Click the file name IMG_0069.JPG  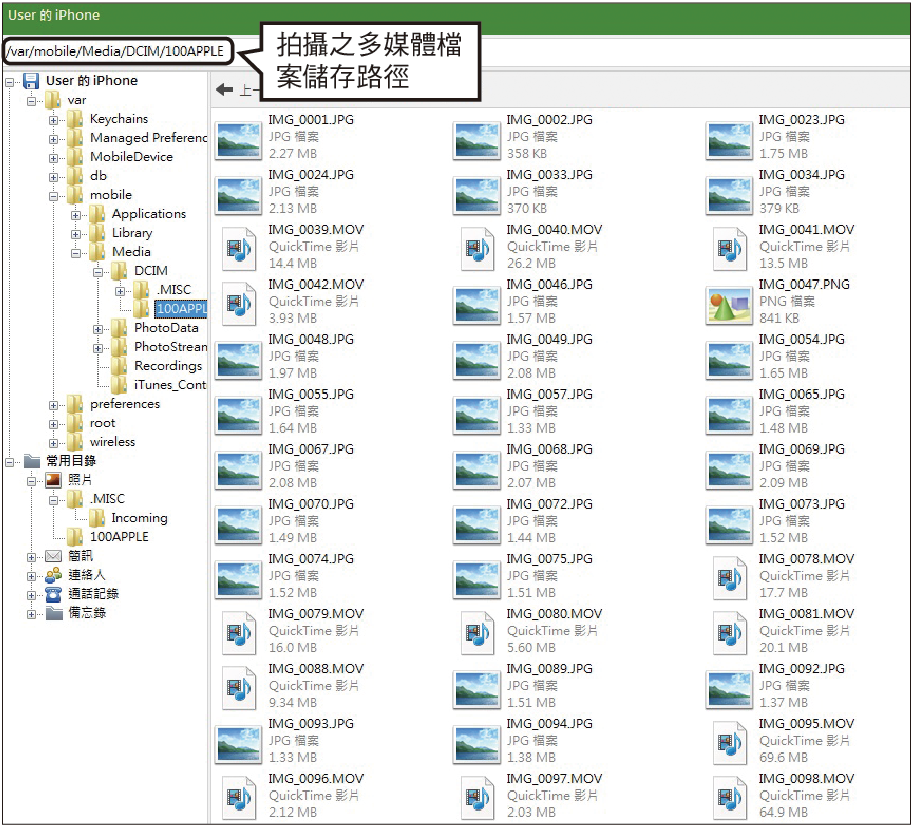tap(801, 449)
